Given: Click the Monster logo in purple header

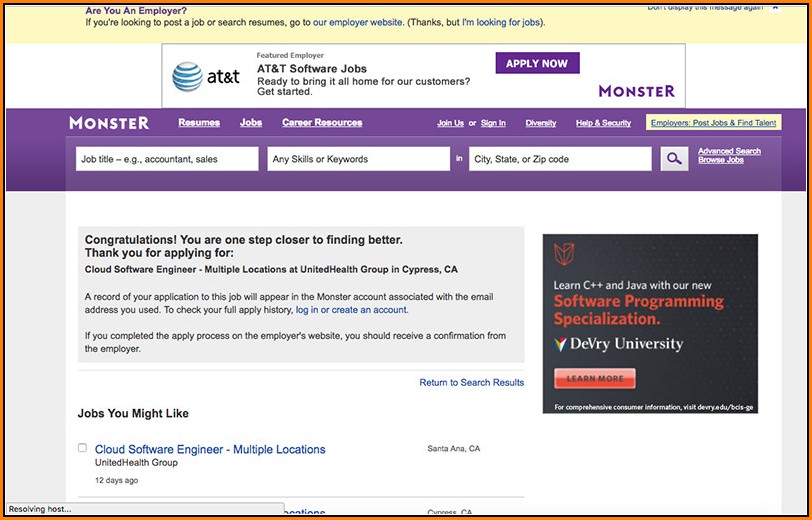Looking at the screenshot, I should 109,123.
